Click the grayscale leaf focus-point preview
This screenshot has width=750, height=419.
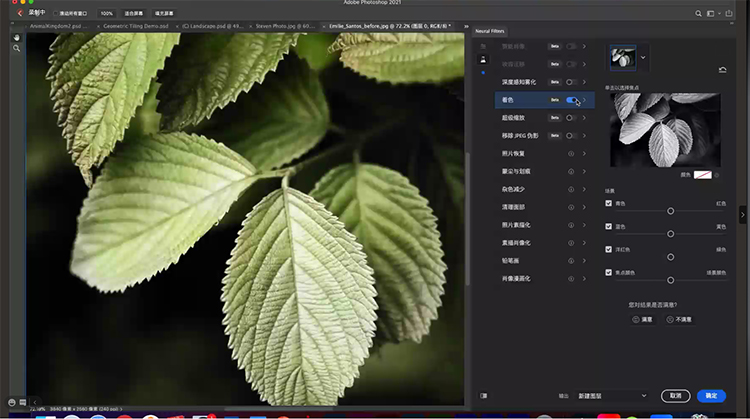tap(665, 130)
